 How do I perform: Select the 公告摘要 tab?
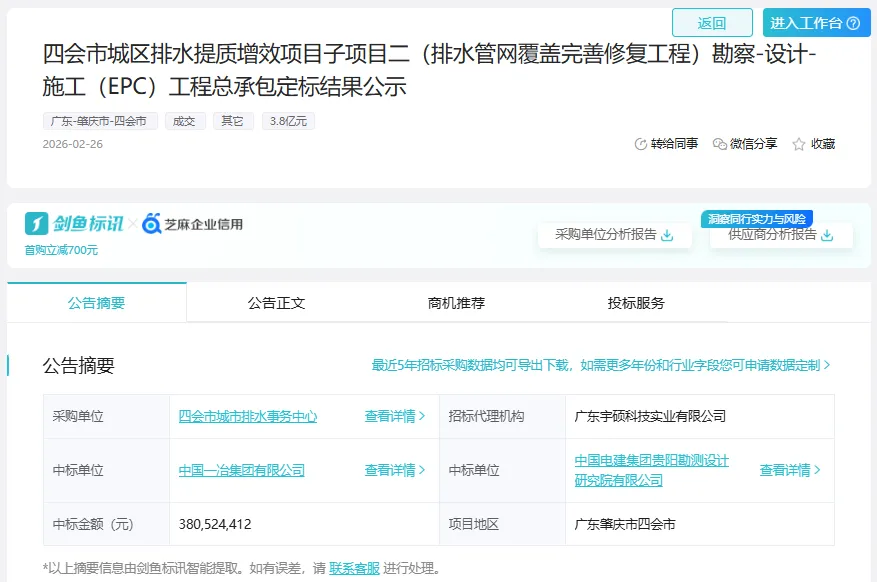tap(97, 303)
